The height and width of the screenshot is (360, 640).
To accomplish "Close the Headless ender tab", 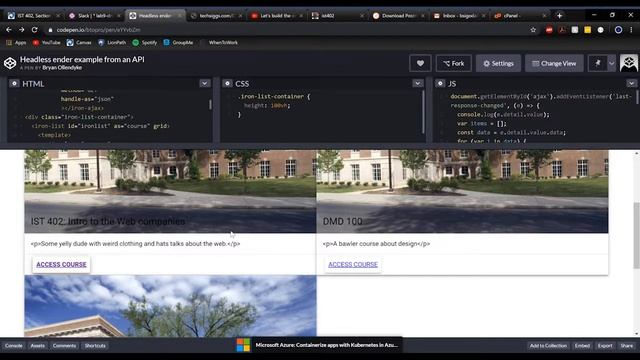I will pyautogui.click(x=180, y=16).
